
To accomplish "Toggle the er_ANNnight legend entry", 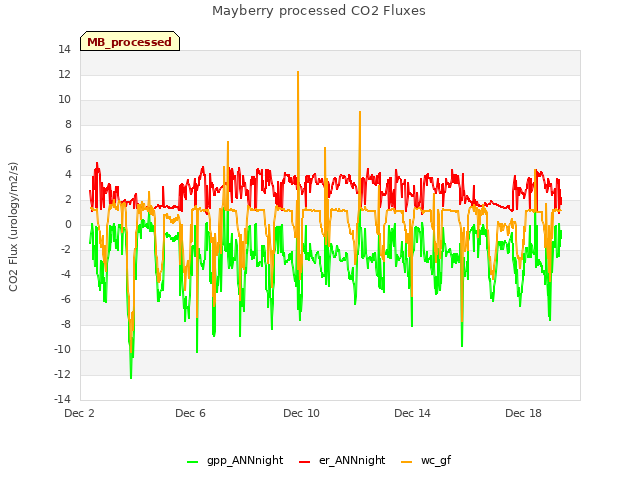I will pos(342,460).
